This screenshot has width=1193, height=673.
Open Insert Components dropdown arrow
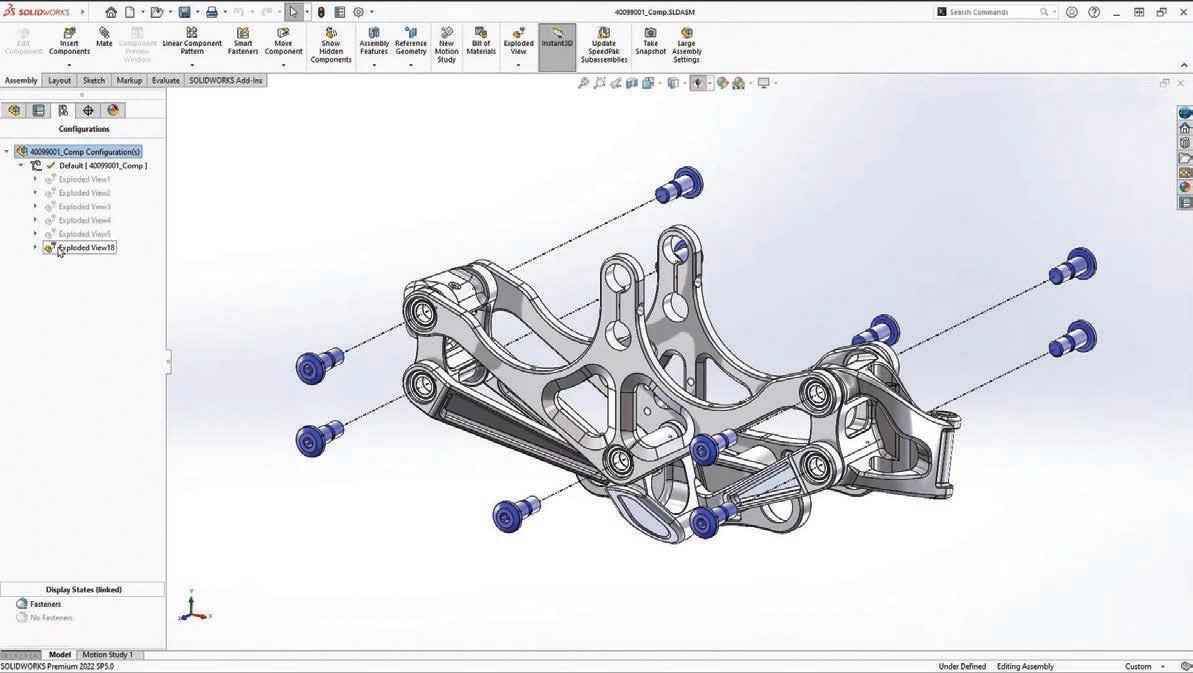coord(69,65)
